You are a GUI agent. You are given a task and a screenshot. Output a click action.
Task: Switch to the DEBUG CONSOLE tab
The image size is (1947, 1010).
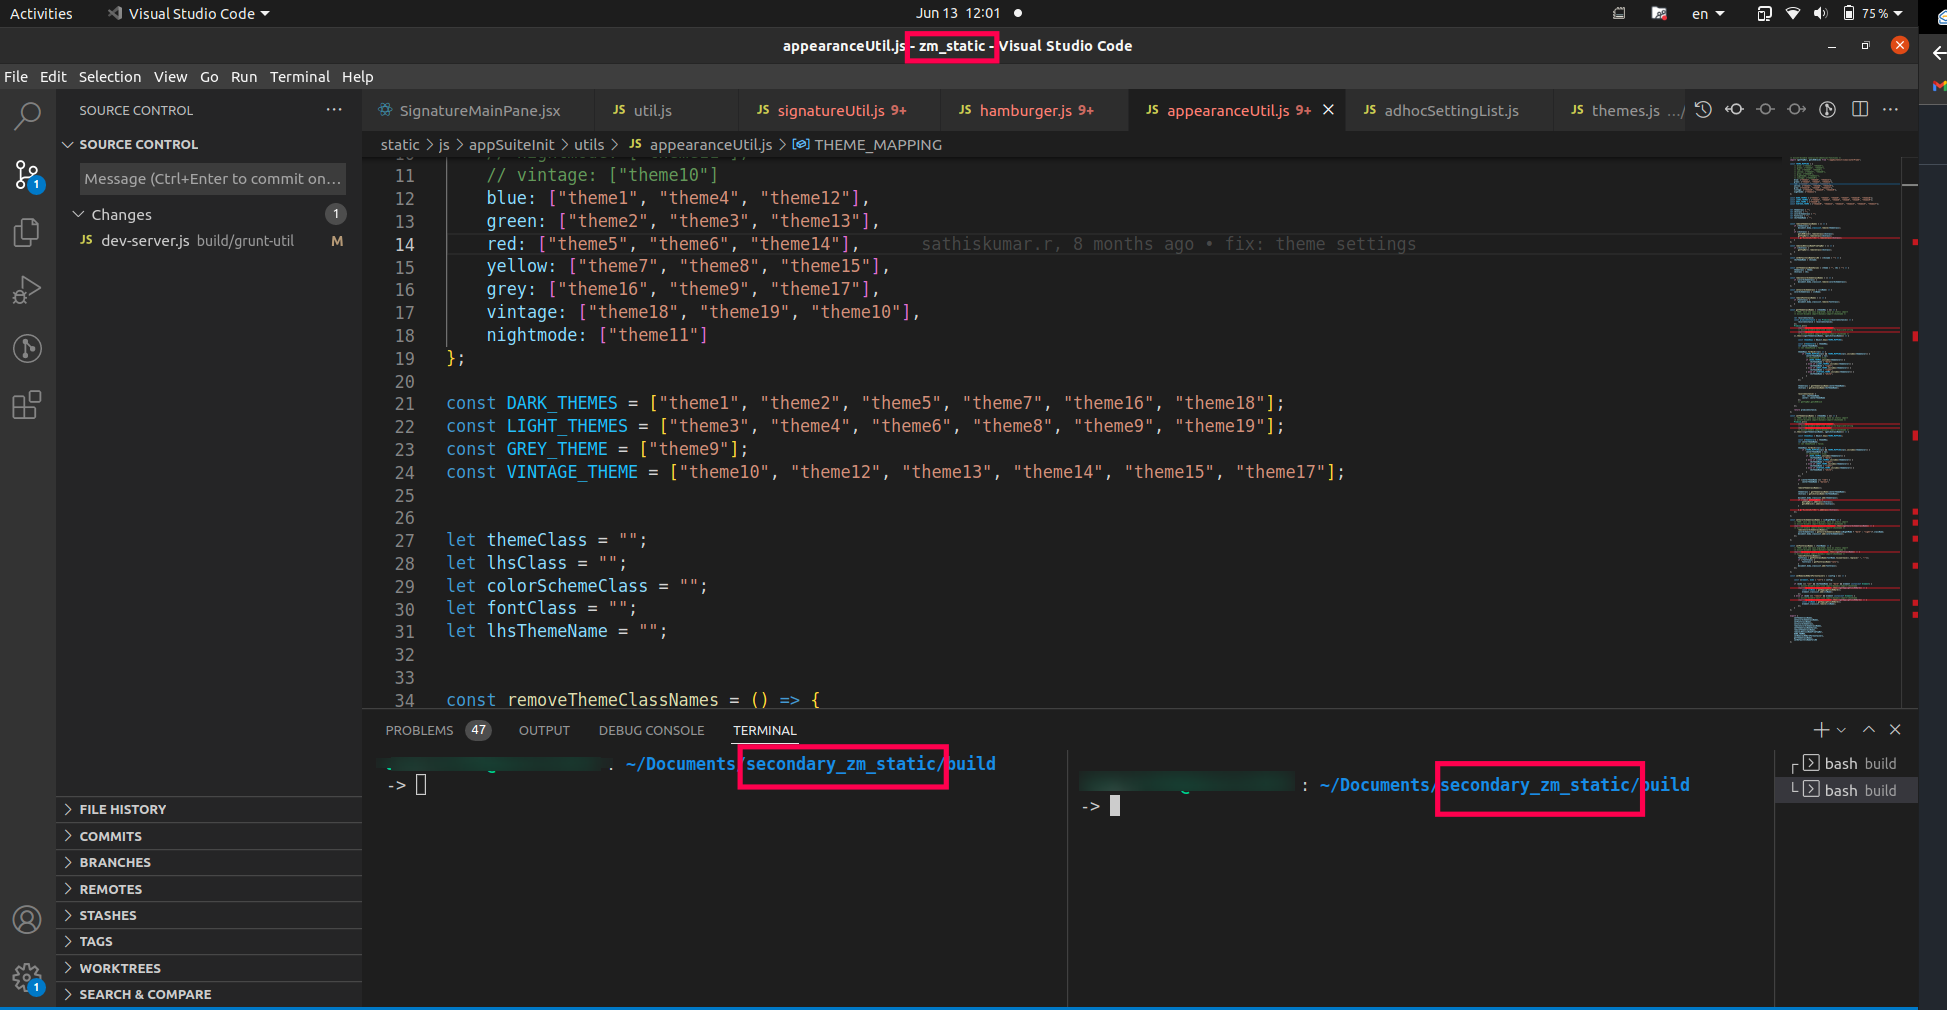[x=651, y=730]
